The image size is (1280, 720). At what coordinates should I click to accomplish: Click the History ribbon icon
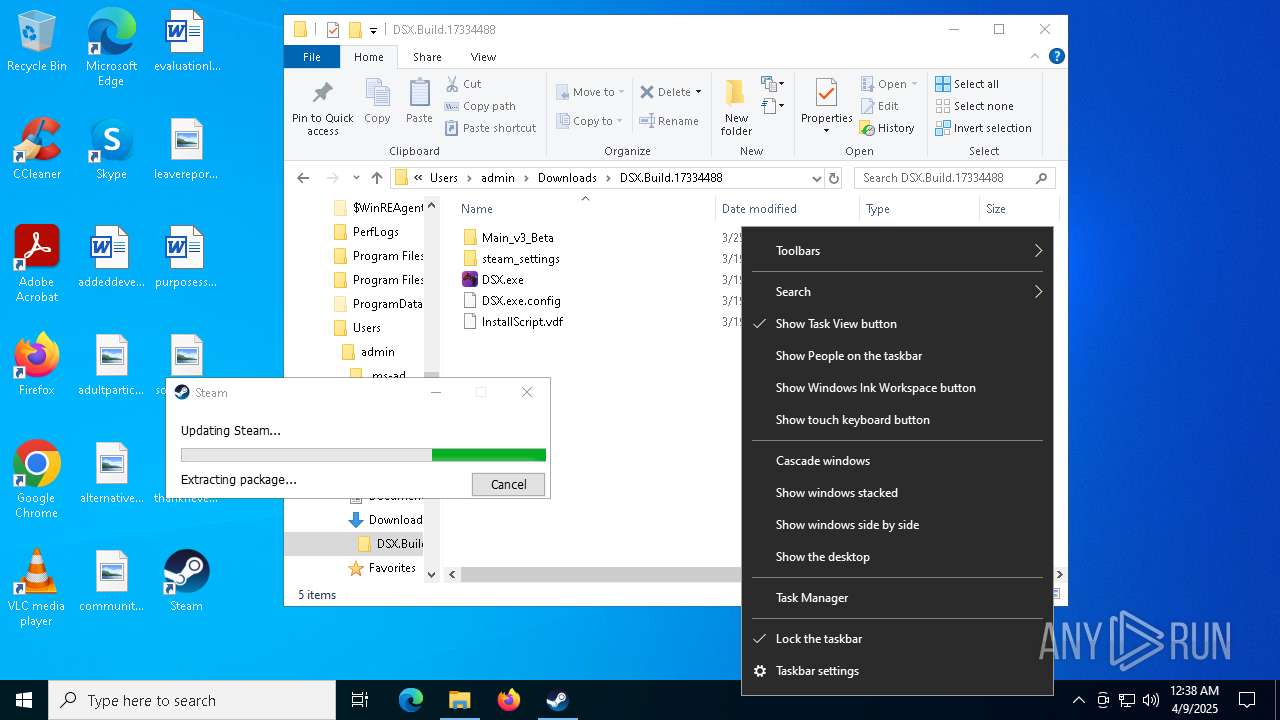887,128
